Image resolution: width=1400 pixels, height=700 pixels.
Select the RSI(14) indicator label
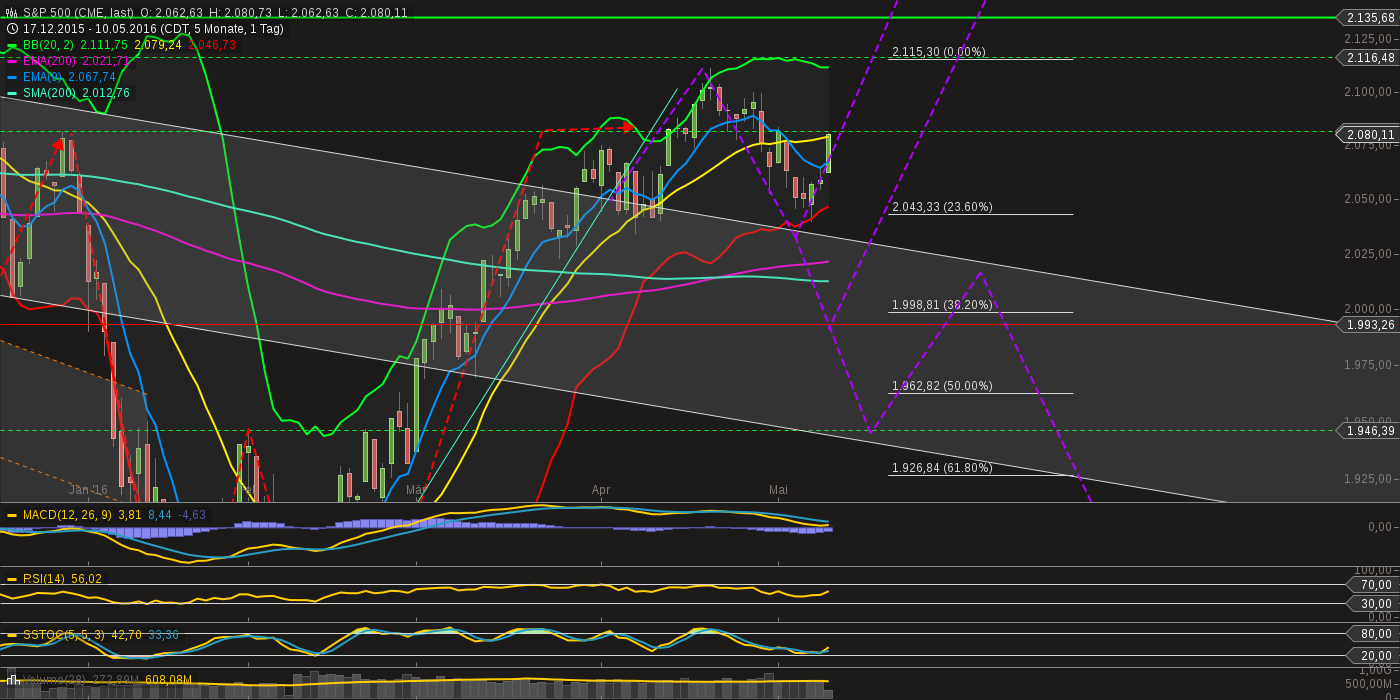pyautogui.click(x=44, y=579)
